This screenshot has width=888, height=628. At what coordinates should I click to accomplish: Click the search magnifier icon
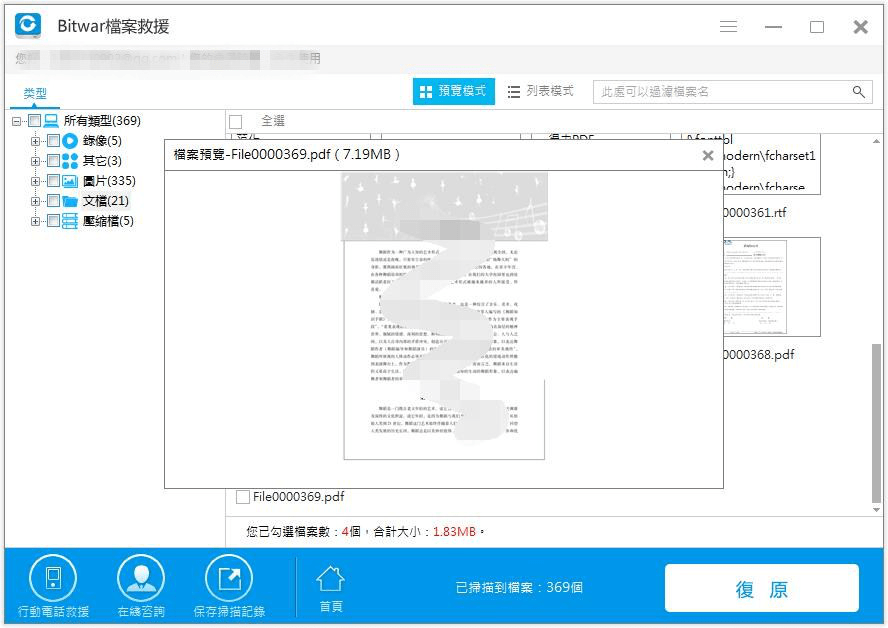click(x=859, y=92)
